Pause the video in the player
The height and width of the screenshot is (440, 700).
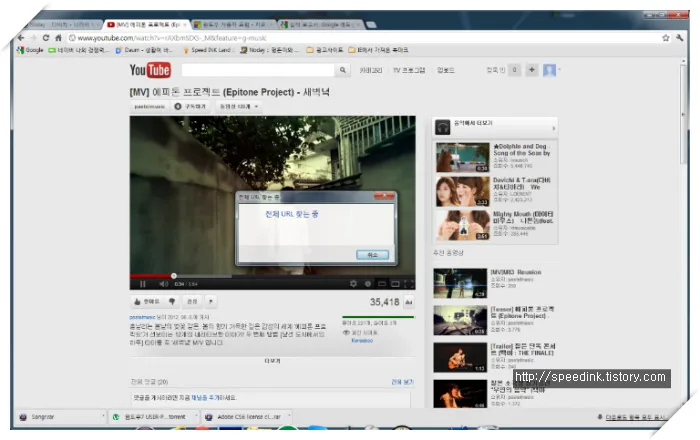143,284
